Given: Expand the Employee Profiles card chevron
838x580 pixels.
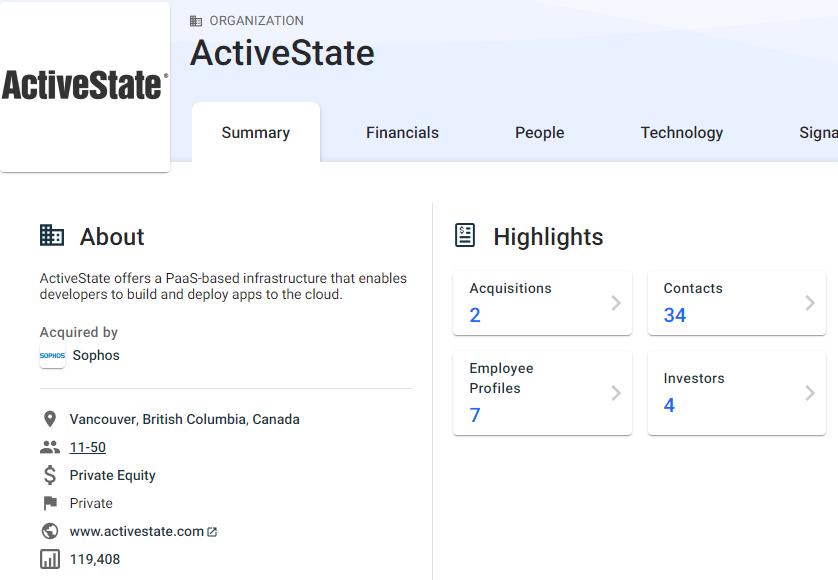Looking at the screenshot, I should [616, 393].
